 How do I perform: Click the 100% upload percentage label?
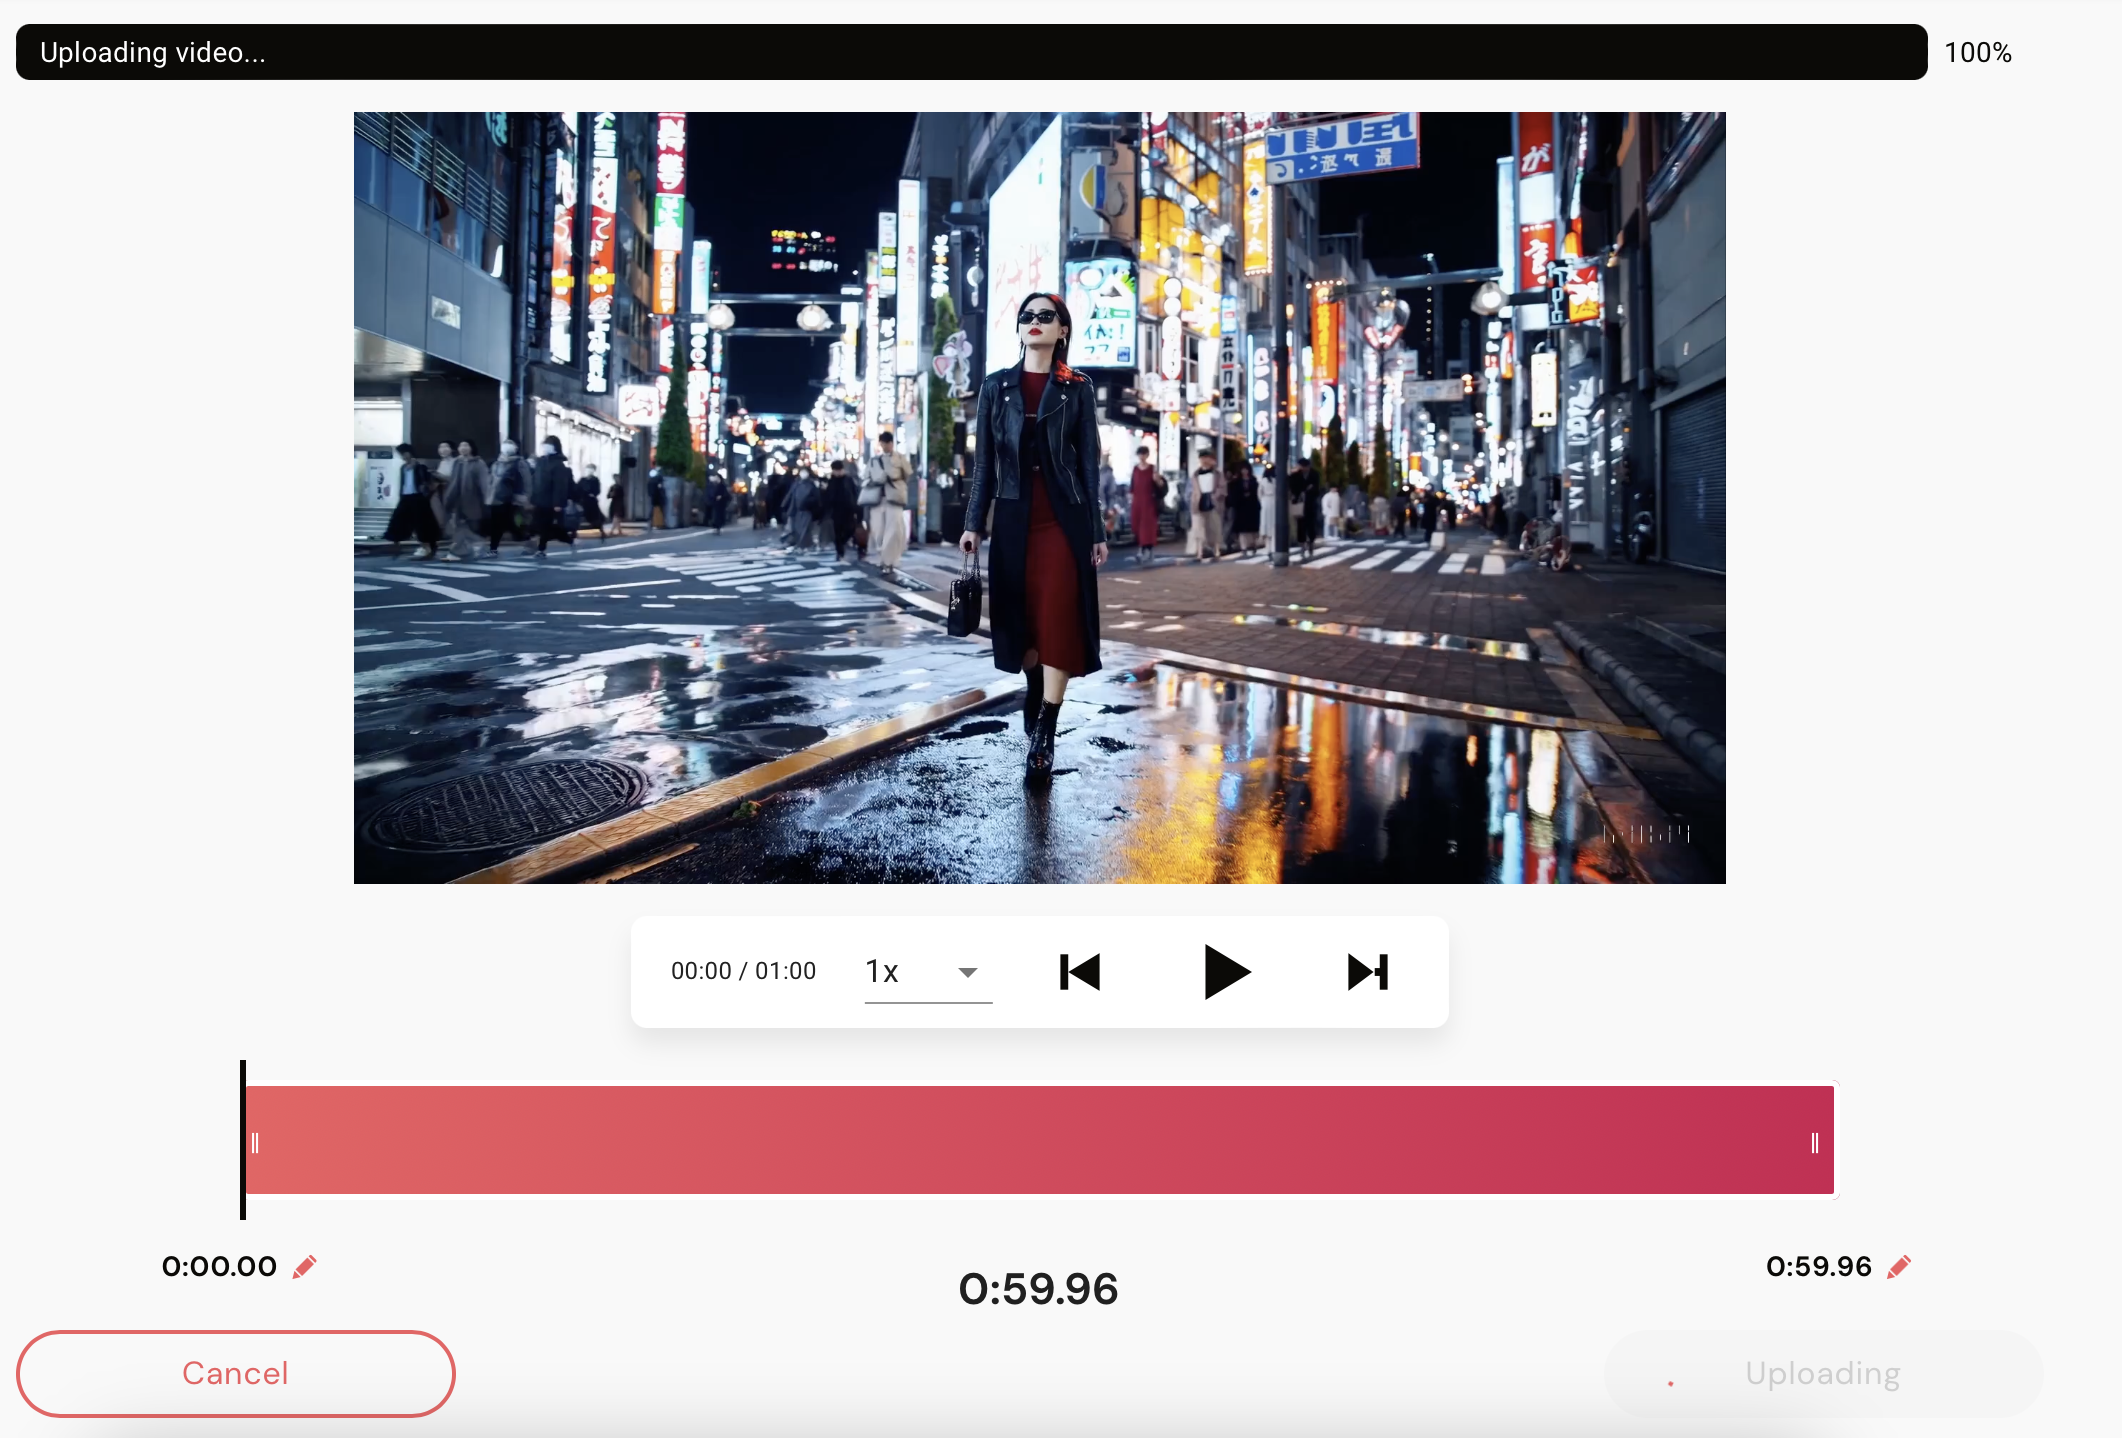(1977, 52)
